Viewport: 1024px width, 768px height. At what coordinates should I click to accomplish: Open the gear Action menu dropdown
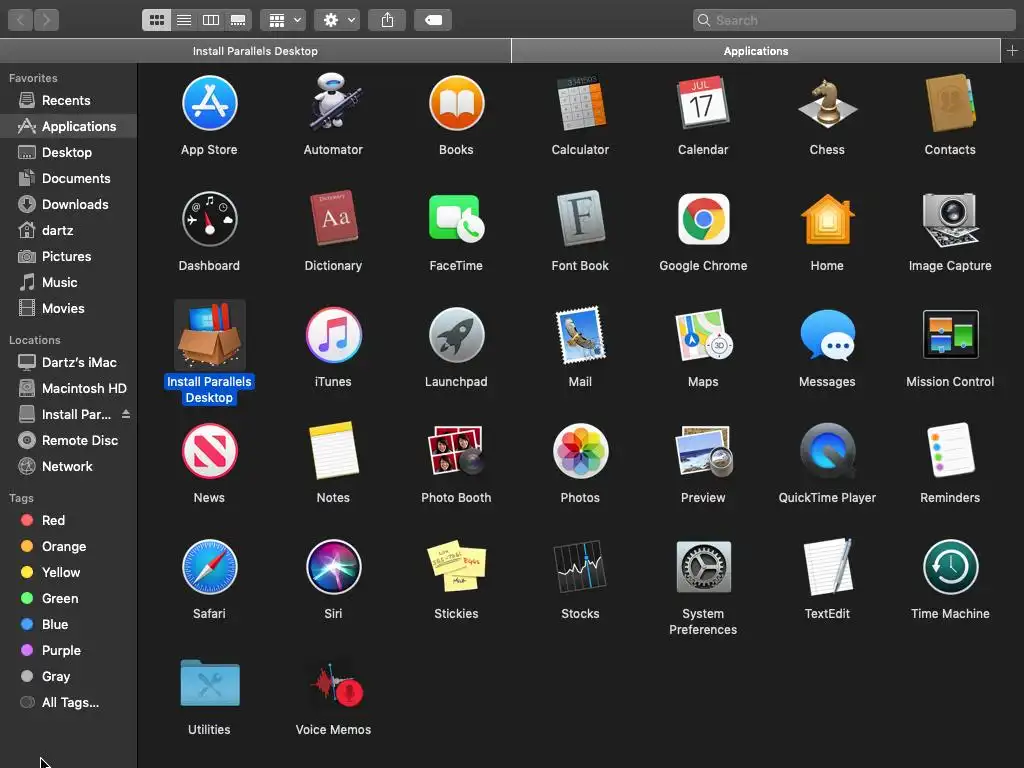(337, 20)
